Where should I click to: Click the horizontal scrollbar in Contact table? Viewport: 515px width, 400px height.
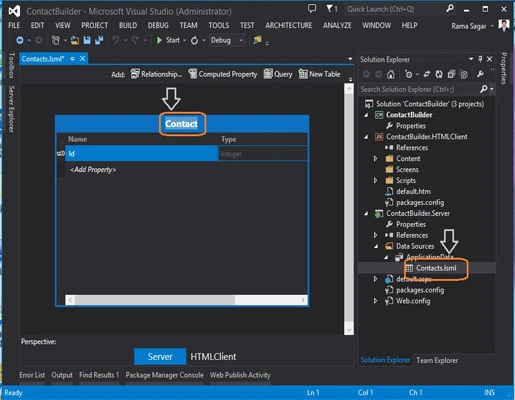click(x=186, y=300)
